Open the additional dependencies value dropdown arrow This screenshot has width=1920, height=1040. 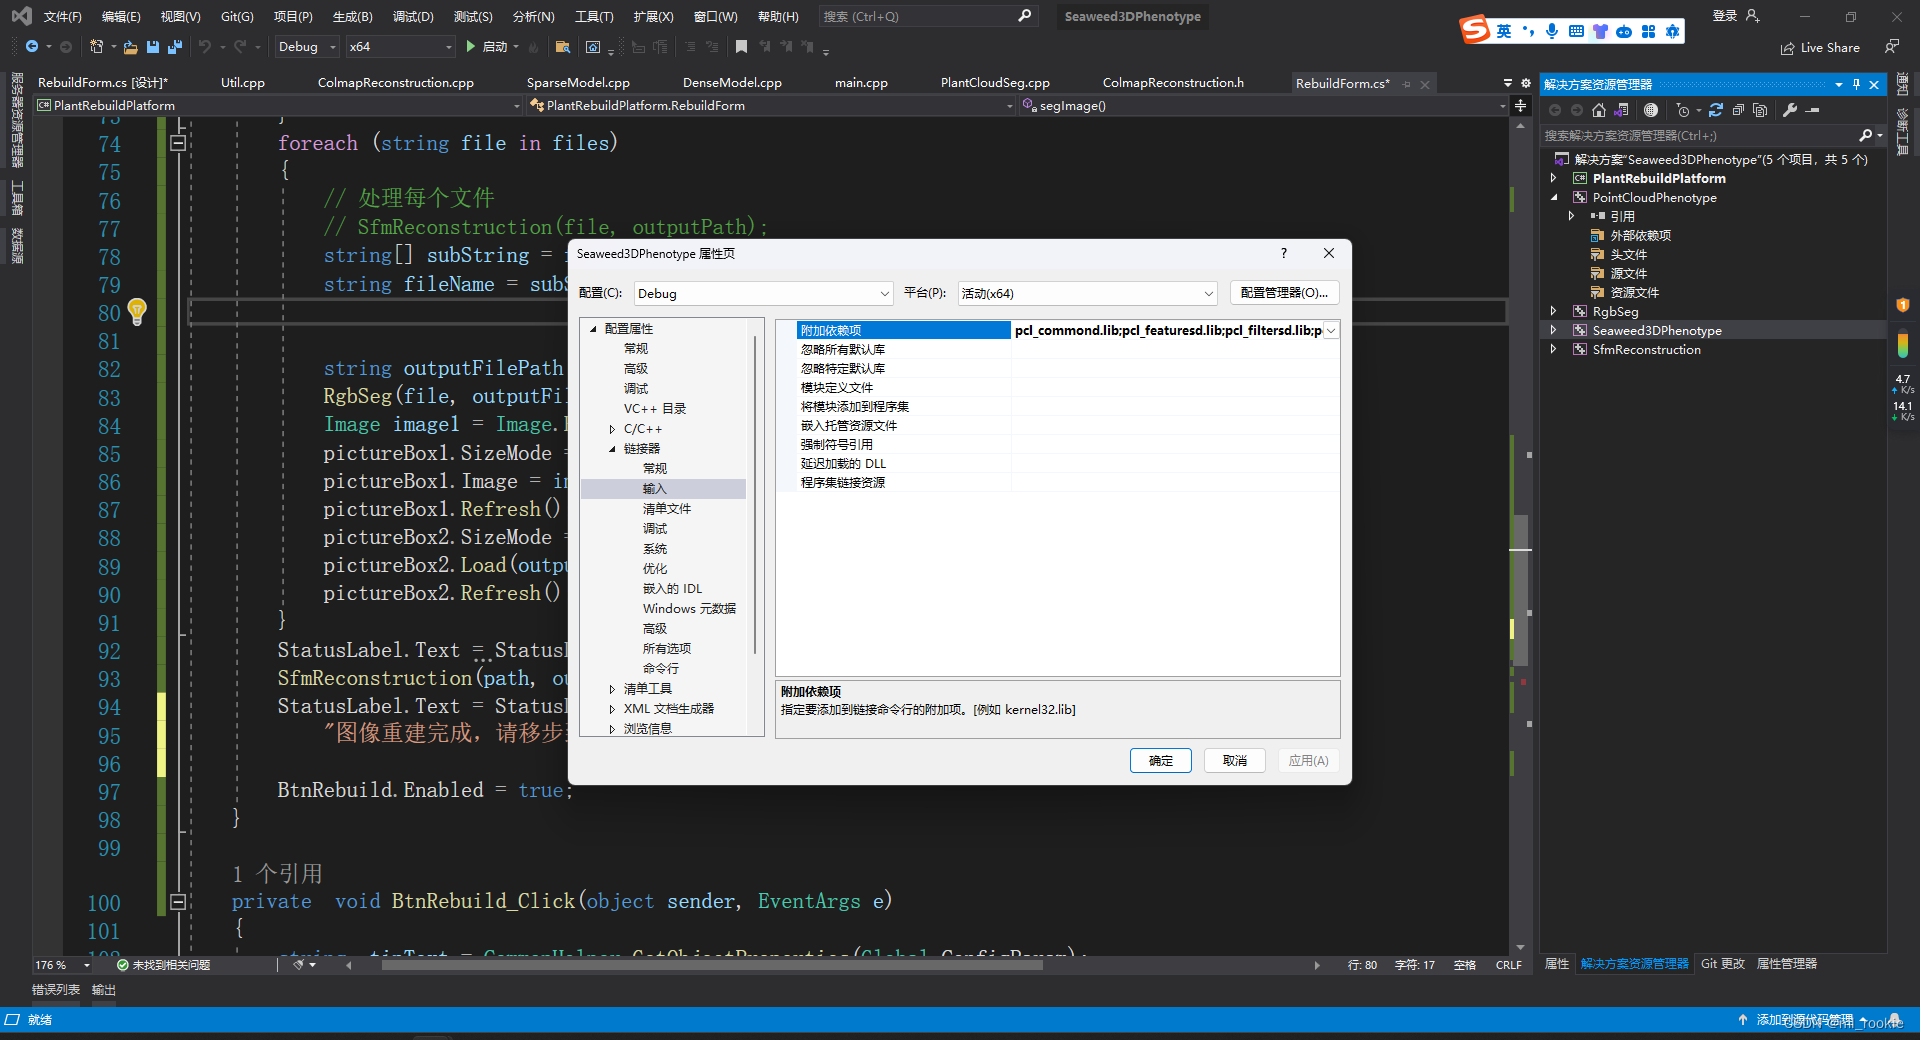(1331, 330)
